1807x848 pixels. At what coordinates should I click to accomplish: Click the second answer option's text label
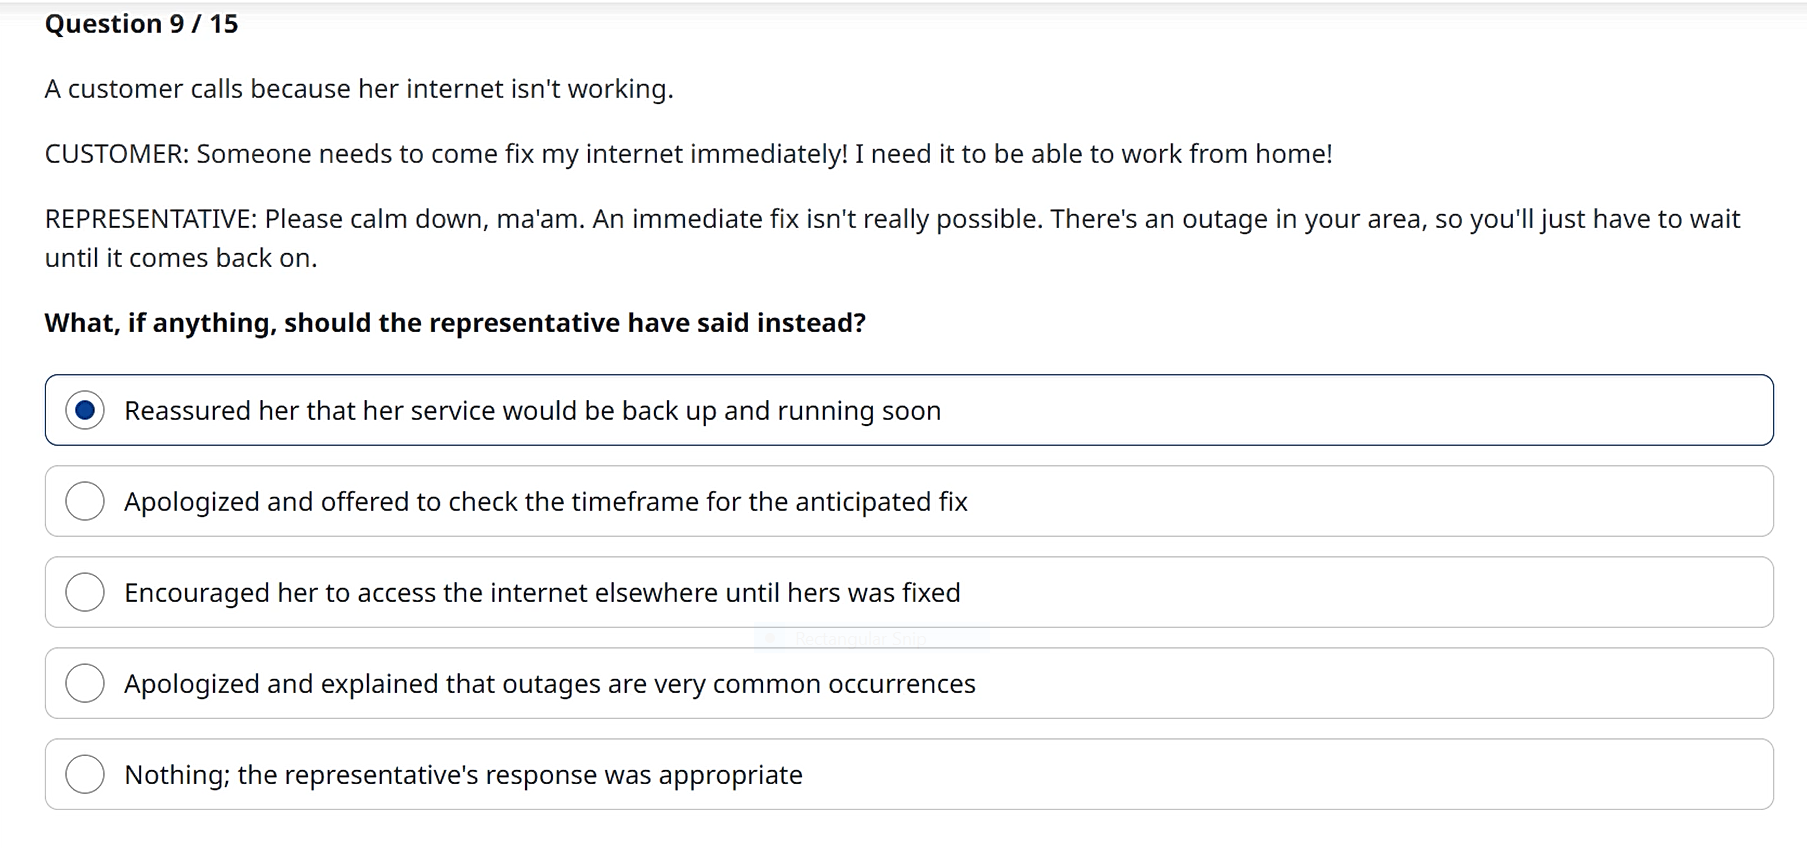tap(546, 501)
